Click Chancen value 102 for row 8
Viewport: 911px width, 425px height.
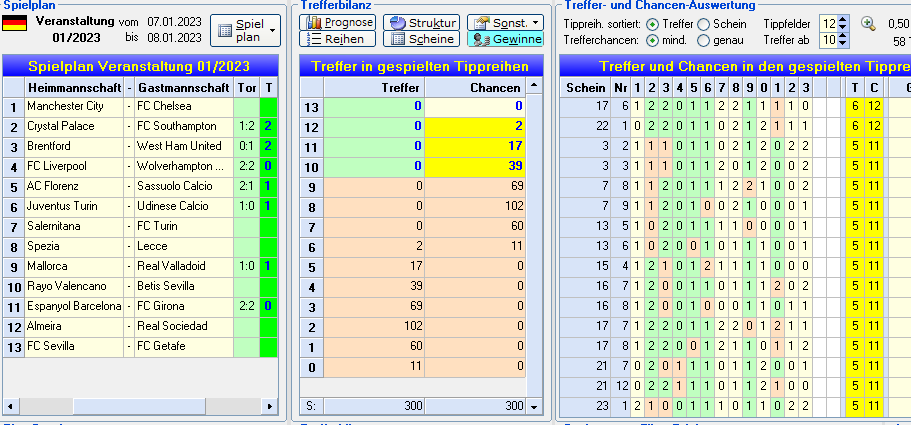tap(475, 206)
